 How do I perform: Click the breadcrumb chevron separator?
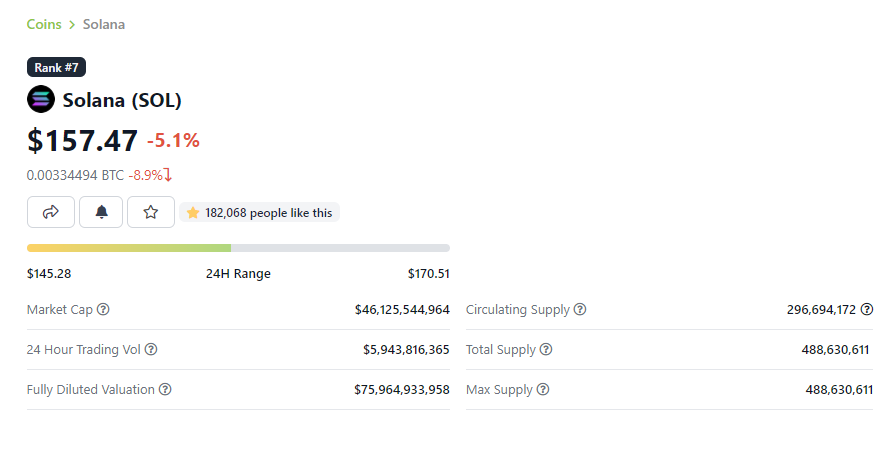pos(72,25)
